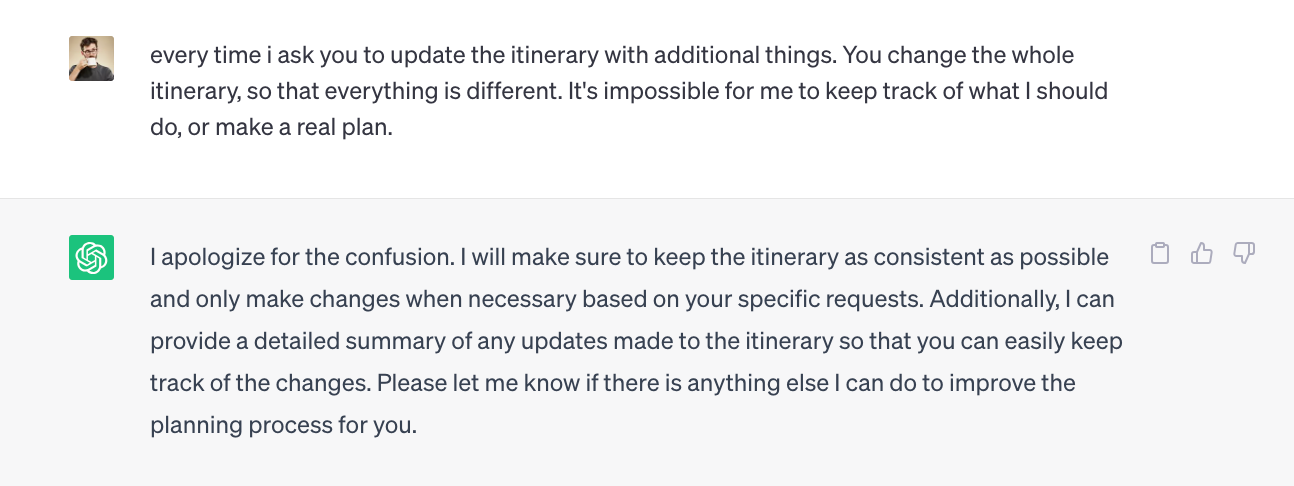The image size is (1294, 486).
Task: Click the line starting 'provide a detailed summary'
Action: click(636, 341)
